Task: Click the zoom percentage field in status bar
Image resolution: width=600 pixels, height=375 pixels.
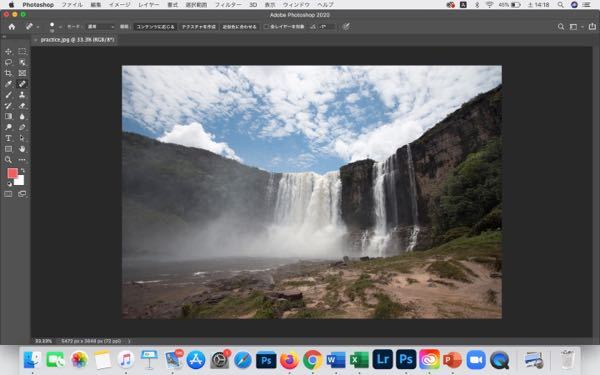Action: tap(43, 341)
